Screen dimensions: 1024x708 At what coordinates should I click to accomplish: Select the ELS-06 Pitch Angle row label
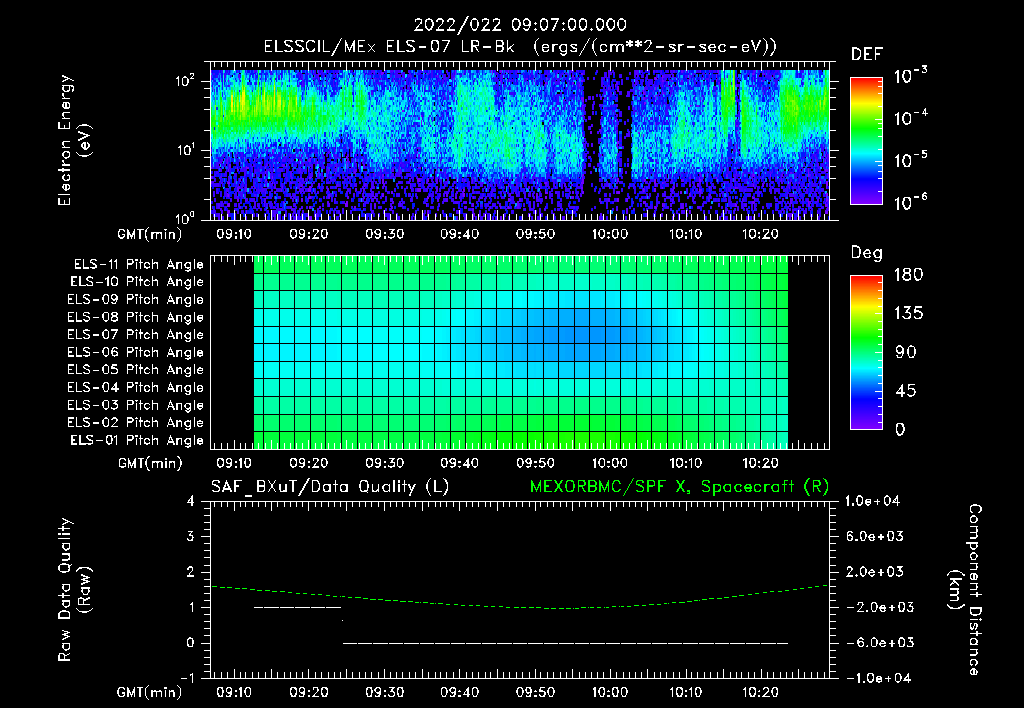(136, 353)
